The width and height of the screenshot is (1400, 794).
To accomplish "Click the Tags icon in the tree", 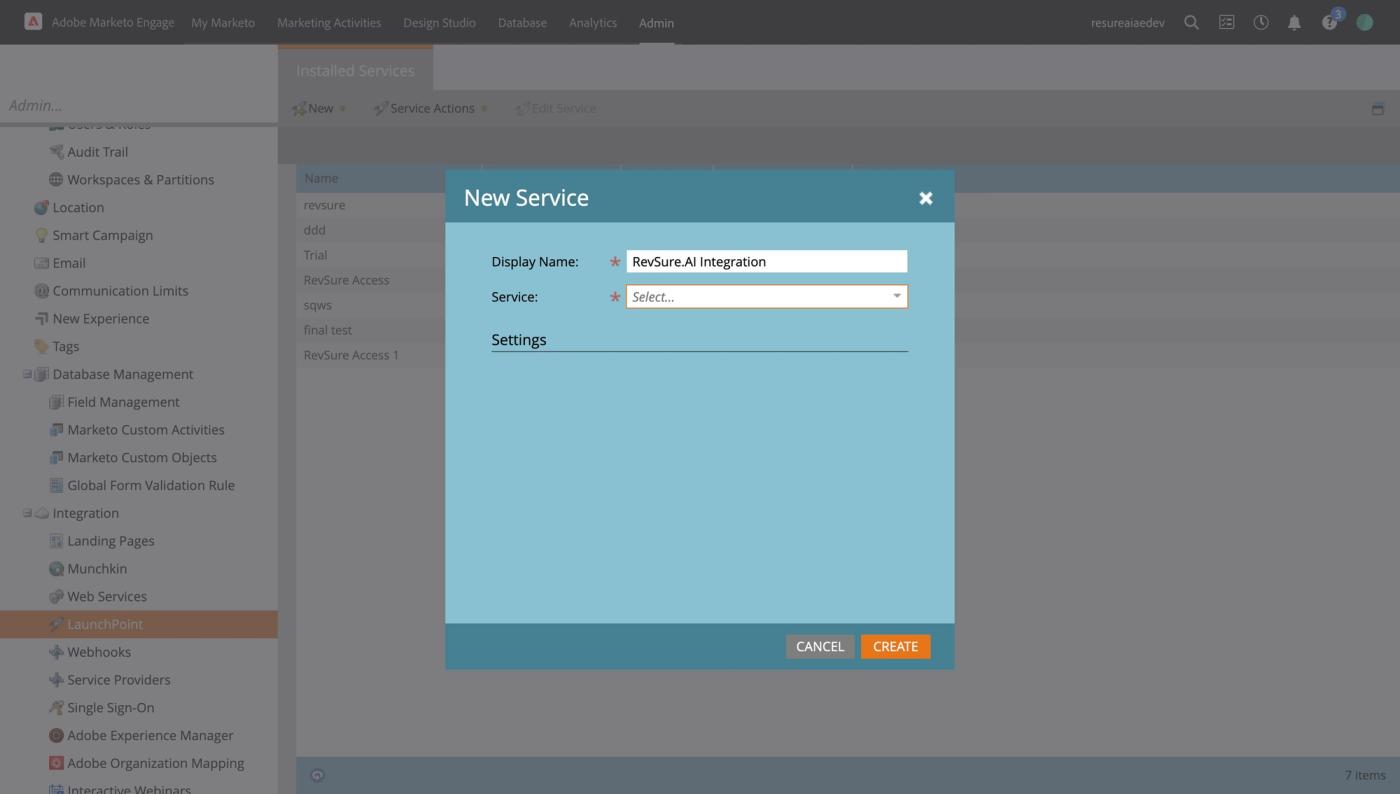I will click(x=41, y=346).
